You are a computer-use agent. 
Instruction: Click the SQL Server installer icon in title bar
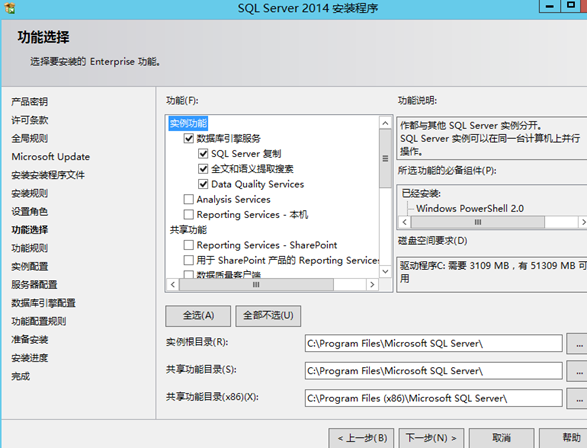point(10,8)
